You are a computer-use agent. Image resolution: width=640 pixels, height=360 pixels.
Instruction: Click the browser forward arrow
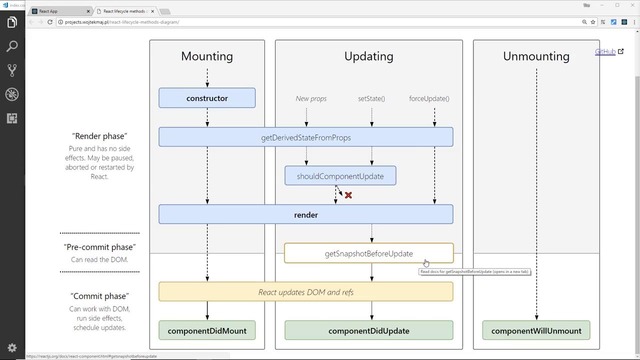click(41, 22)
